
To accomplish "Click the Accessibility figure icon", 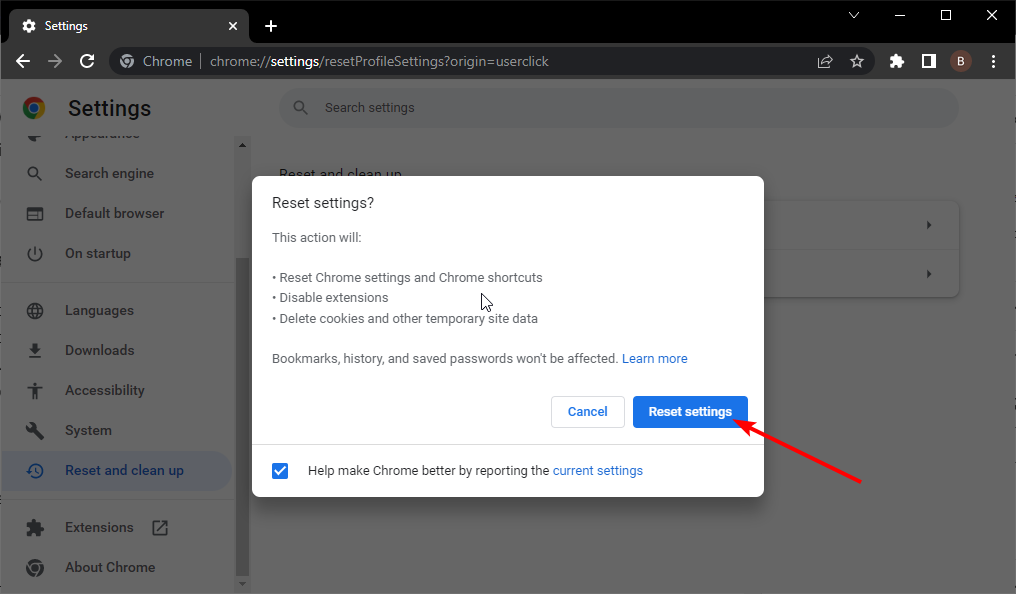I will click(34, 391).
